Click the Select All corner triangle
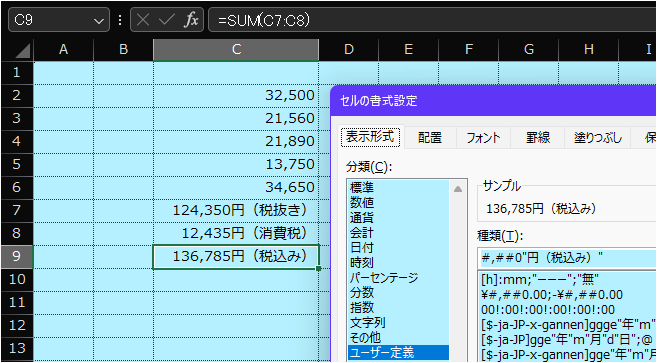Viewport: 657px width, 363px height. click(22, 50)
